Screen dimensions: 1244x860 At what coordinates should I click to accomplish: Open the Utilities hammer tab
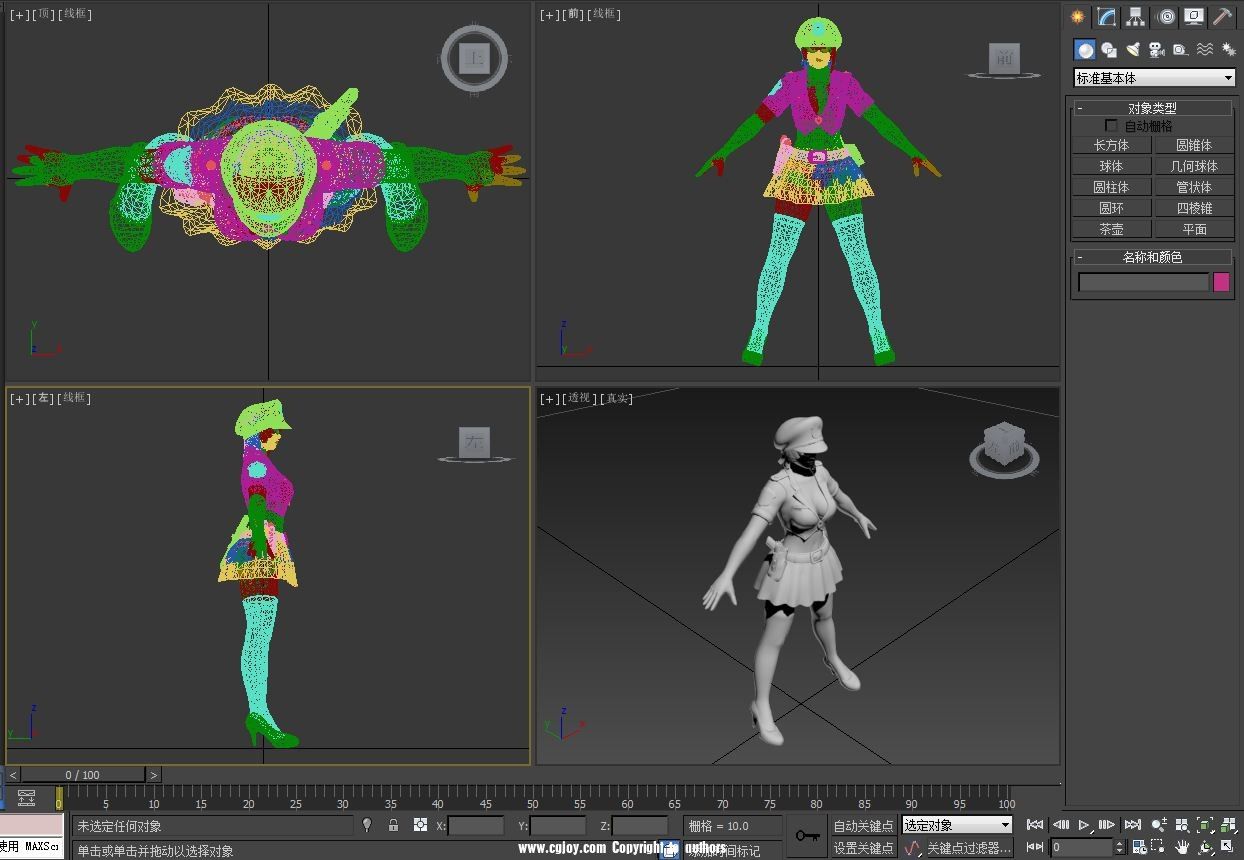pos(1222,17)
